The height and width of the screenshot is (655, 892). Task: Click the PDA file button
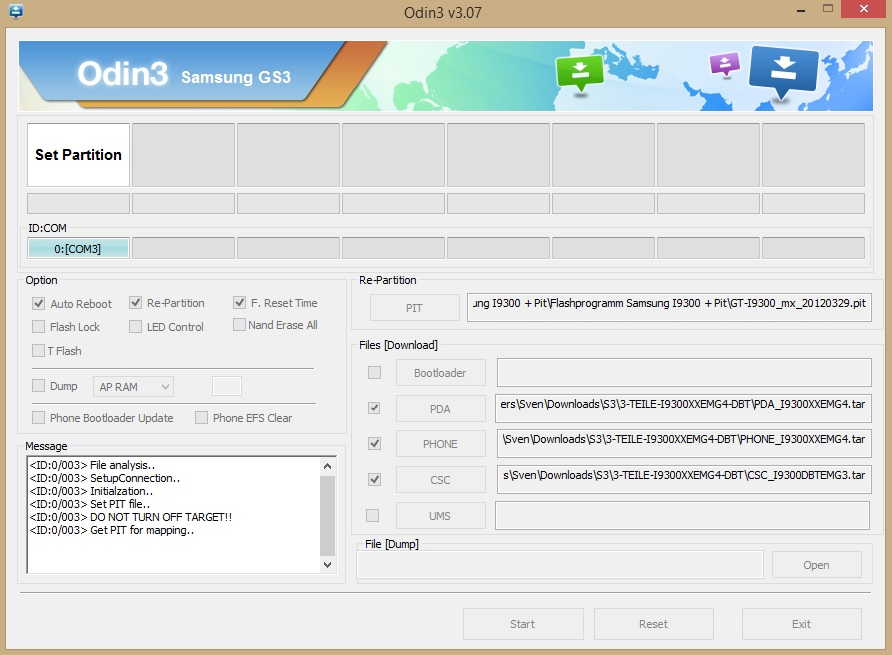coord(441,409)
